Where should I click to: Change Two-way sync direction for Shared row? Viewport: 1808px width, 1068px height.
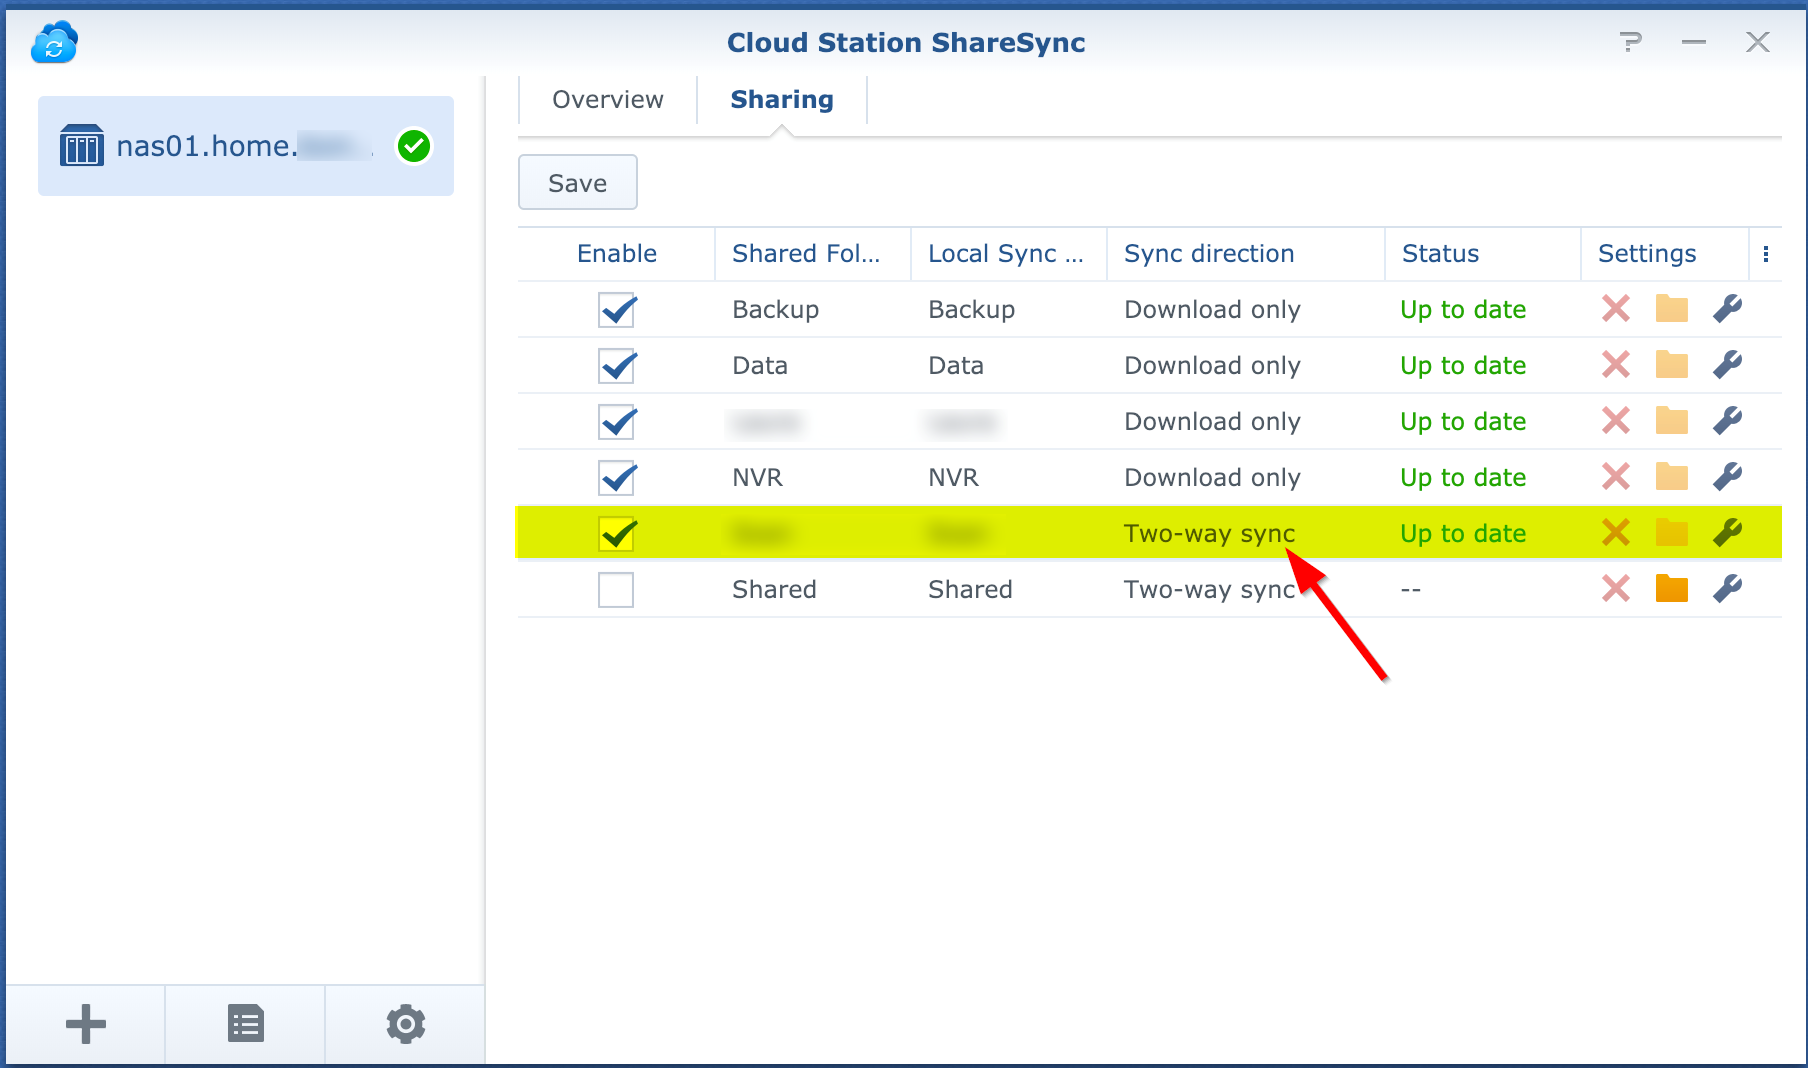1210,590
